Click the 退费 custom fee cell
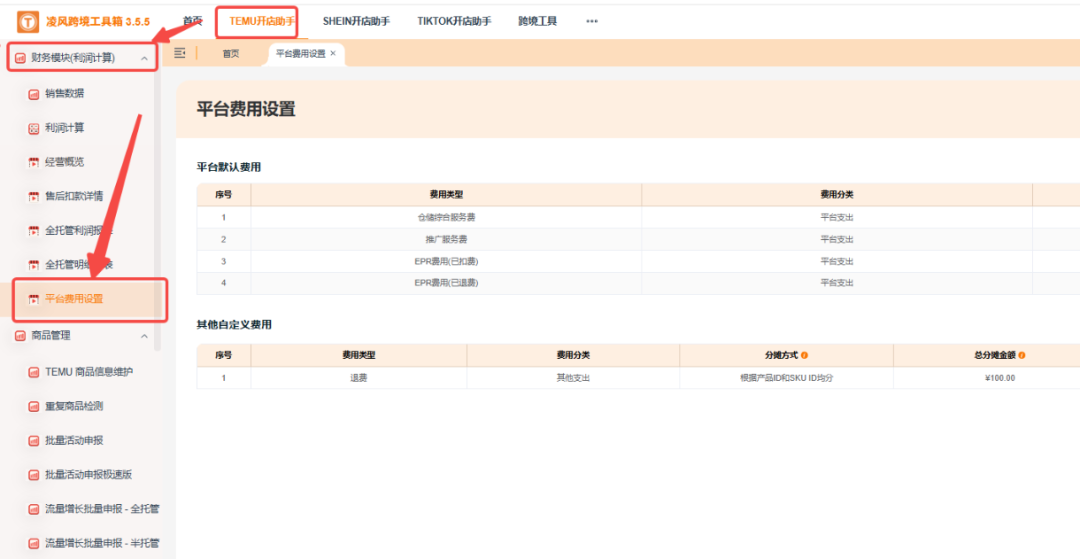 pyautogui.click(x=359, y=377)
